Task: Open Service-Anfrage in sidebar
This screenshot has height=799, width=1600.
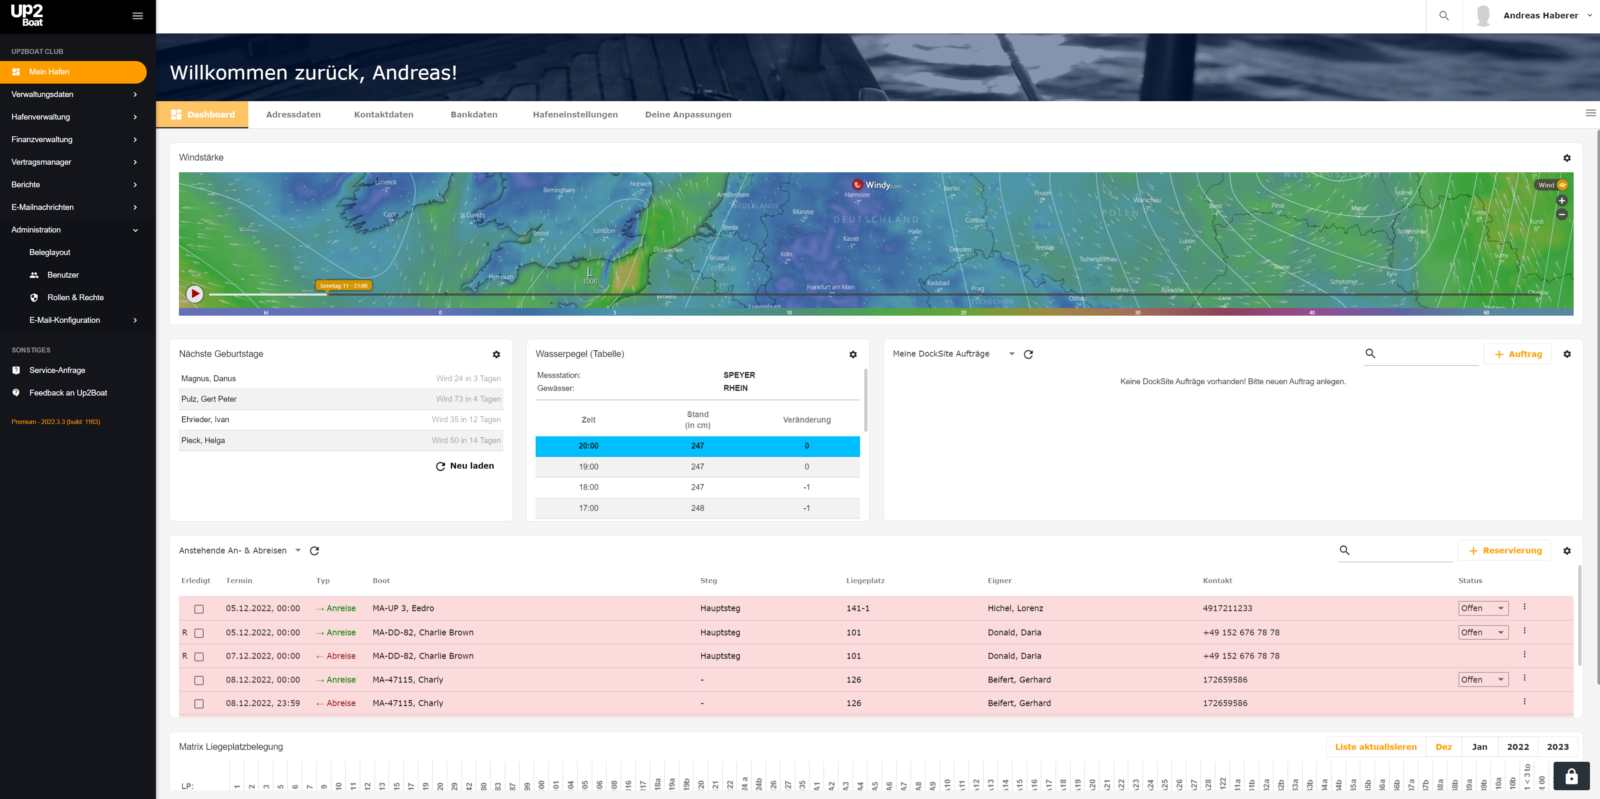Action: pyautogui.click(x=57, y=370)
